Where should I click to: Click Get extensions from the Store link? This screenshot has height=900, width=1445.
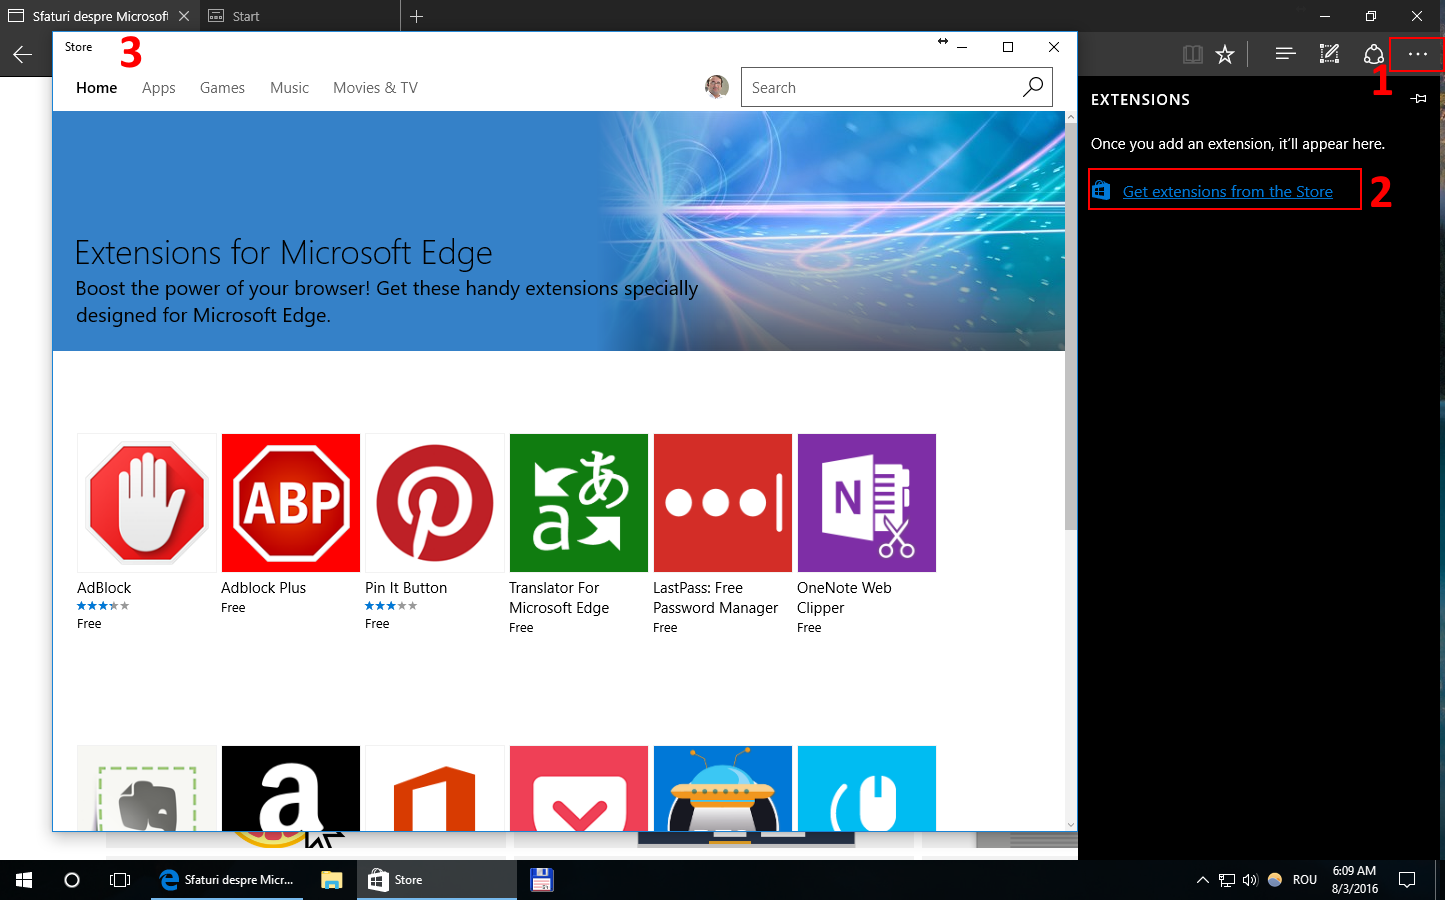[1227, 192]
